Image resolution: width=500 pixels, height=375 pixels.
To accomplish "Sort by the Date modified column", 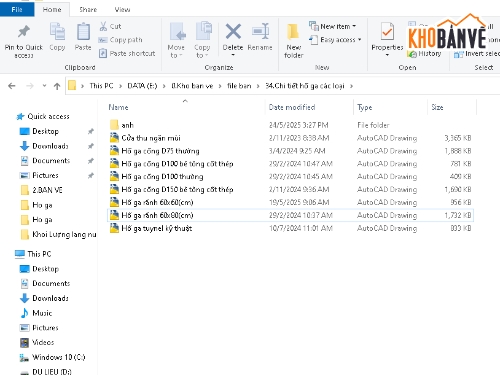I will pyautogui.click(x=292, y=107).
